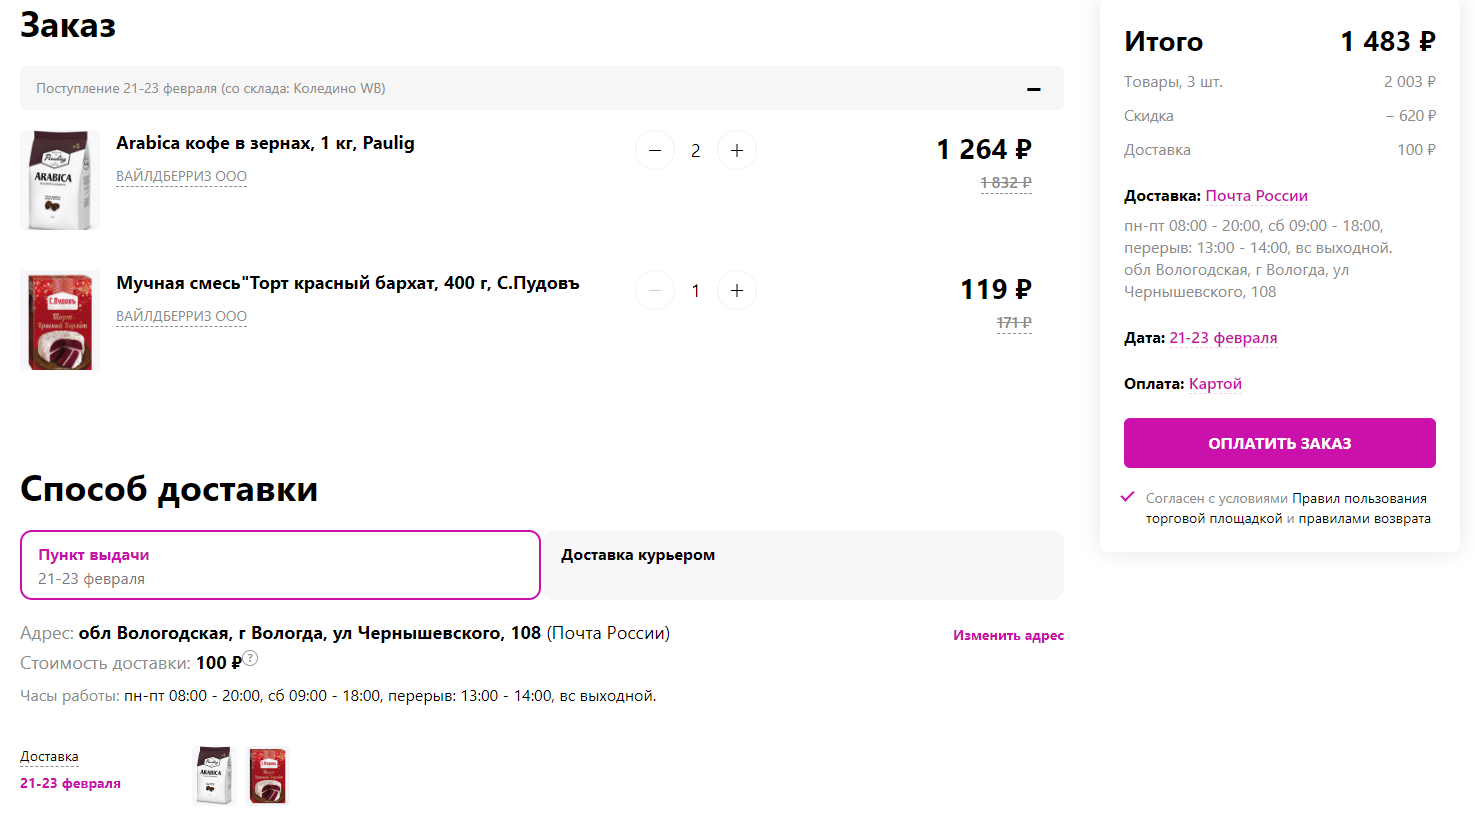The height and width of the screenshot is (836, 1475).
Task: Decrease red velvet cake mix quantity
Action: (655, 291)
